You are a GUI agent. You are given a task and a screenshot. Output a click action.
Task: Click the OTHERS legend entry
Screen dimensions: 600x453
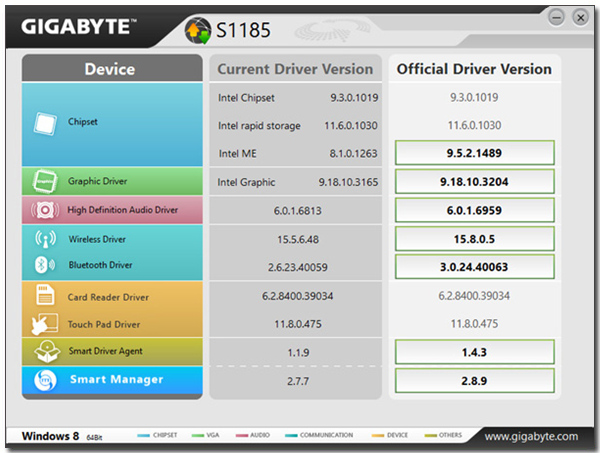point(443,435)
